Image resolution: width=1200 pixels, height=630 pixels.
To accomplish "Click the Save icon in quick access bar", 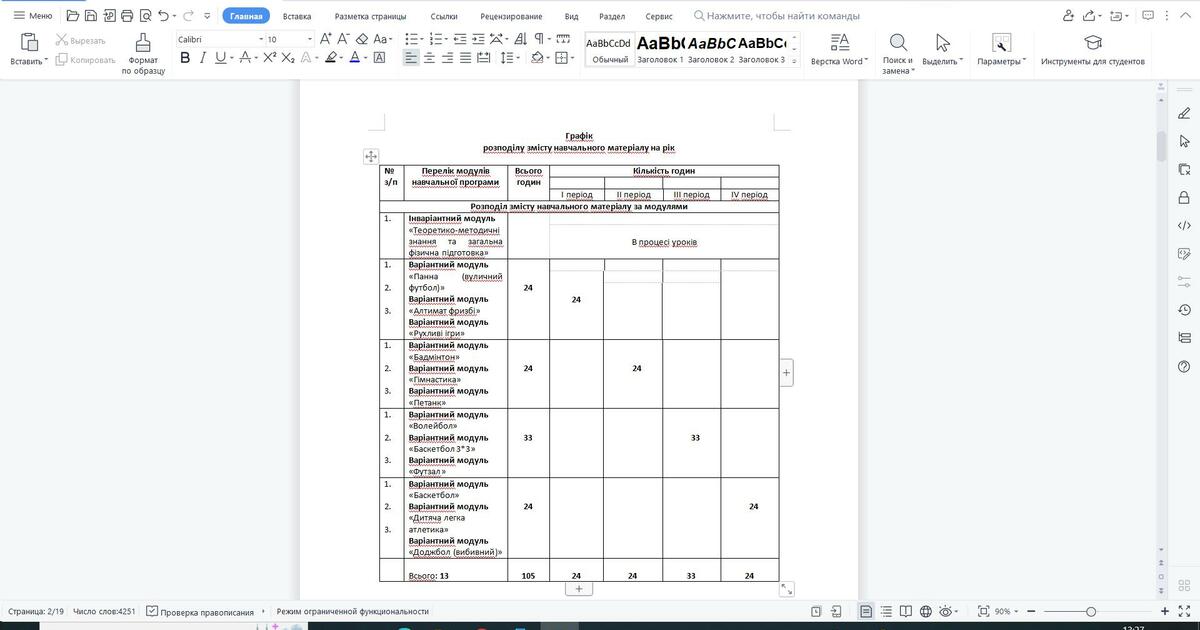I will [x=90, y=16].
